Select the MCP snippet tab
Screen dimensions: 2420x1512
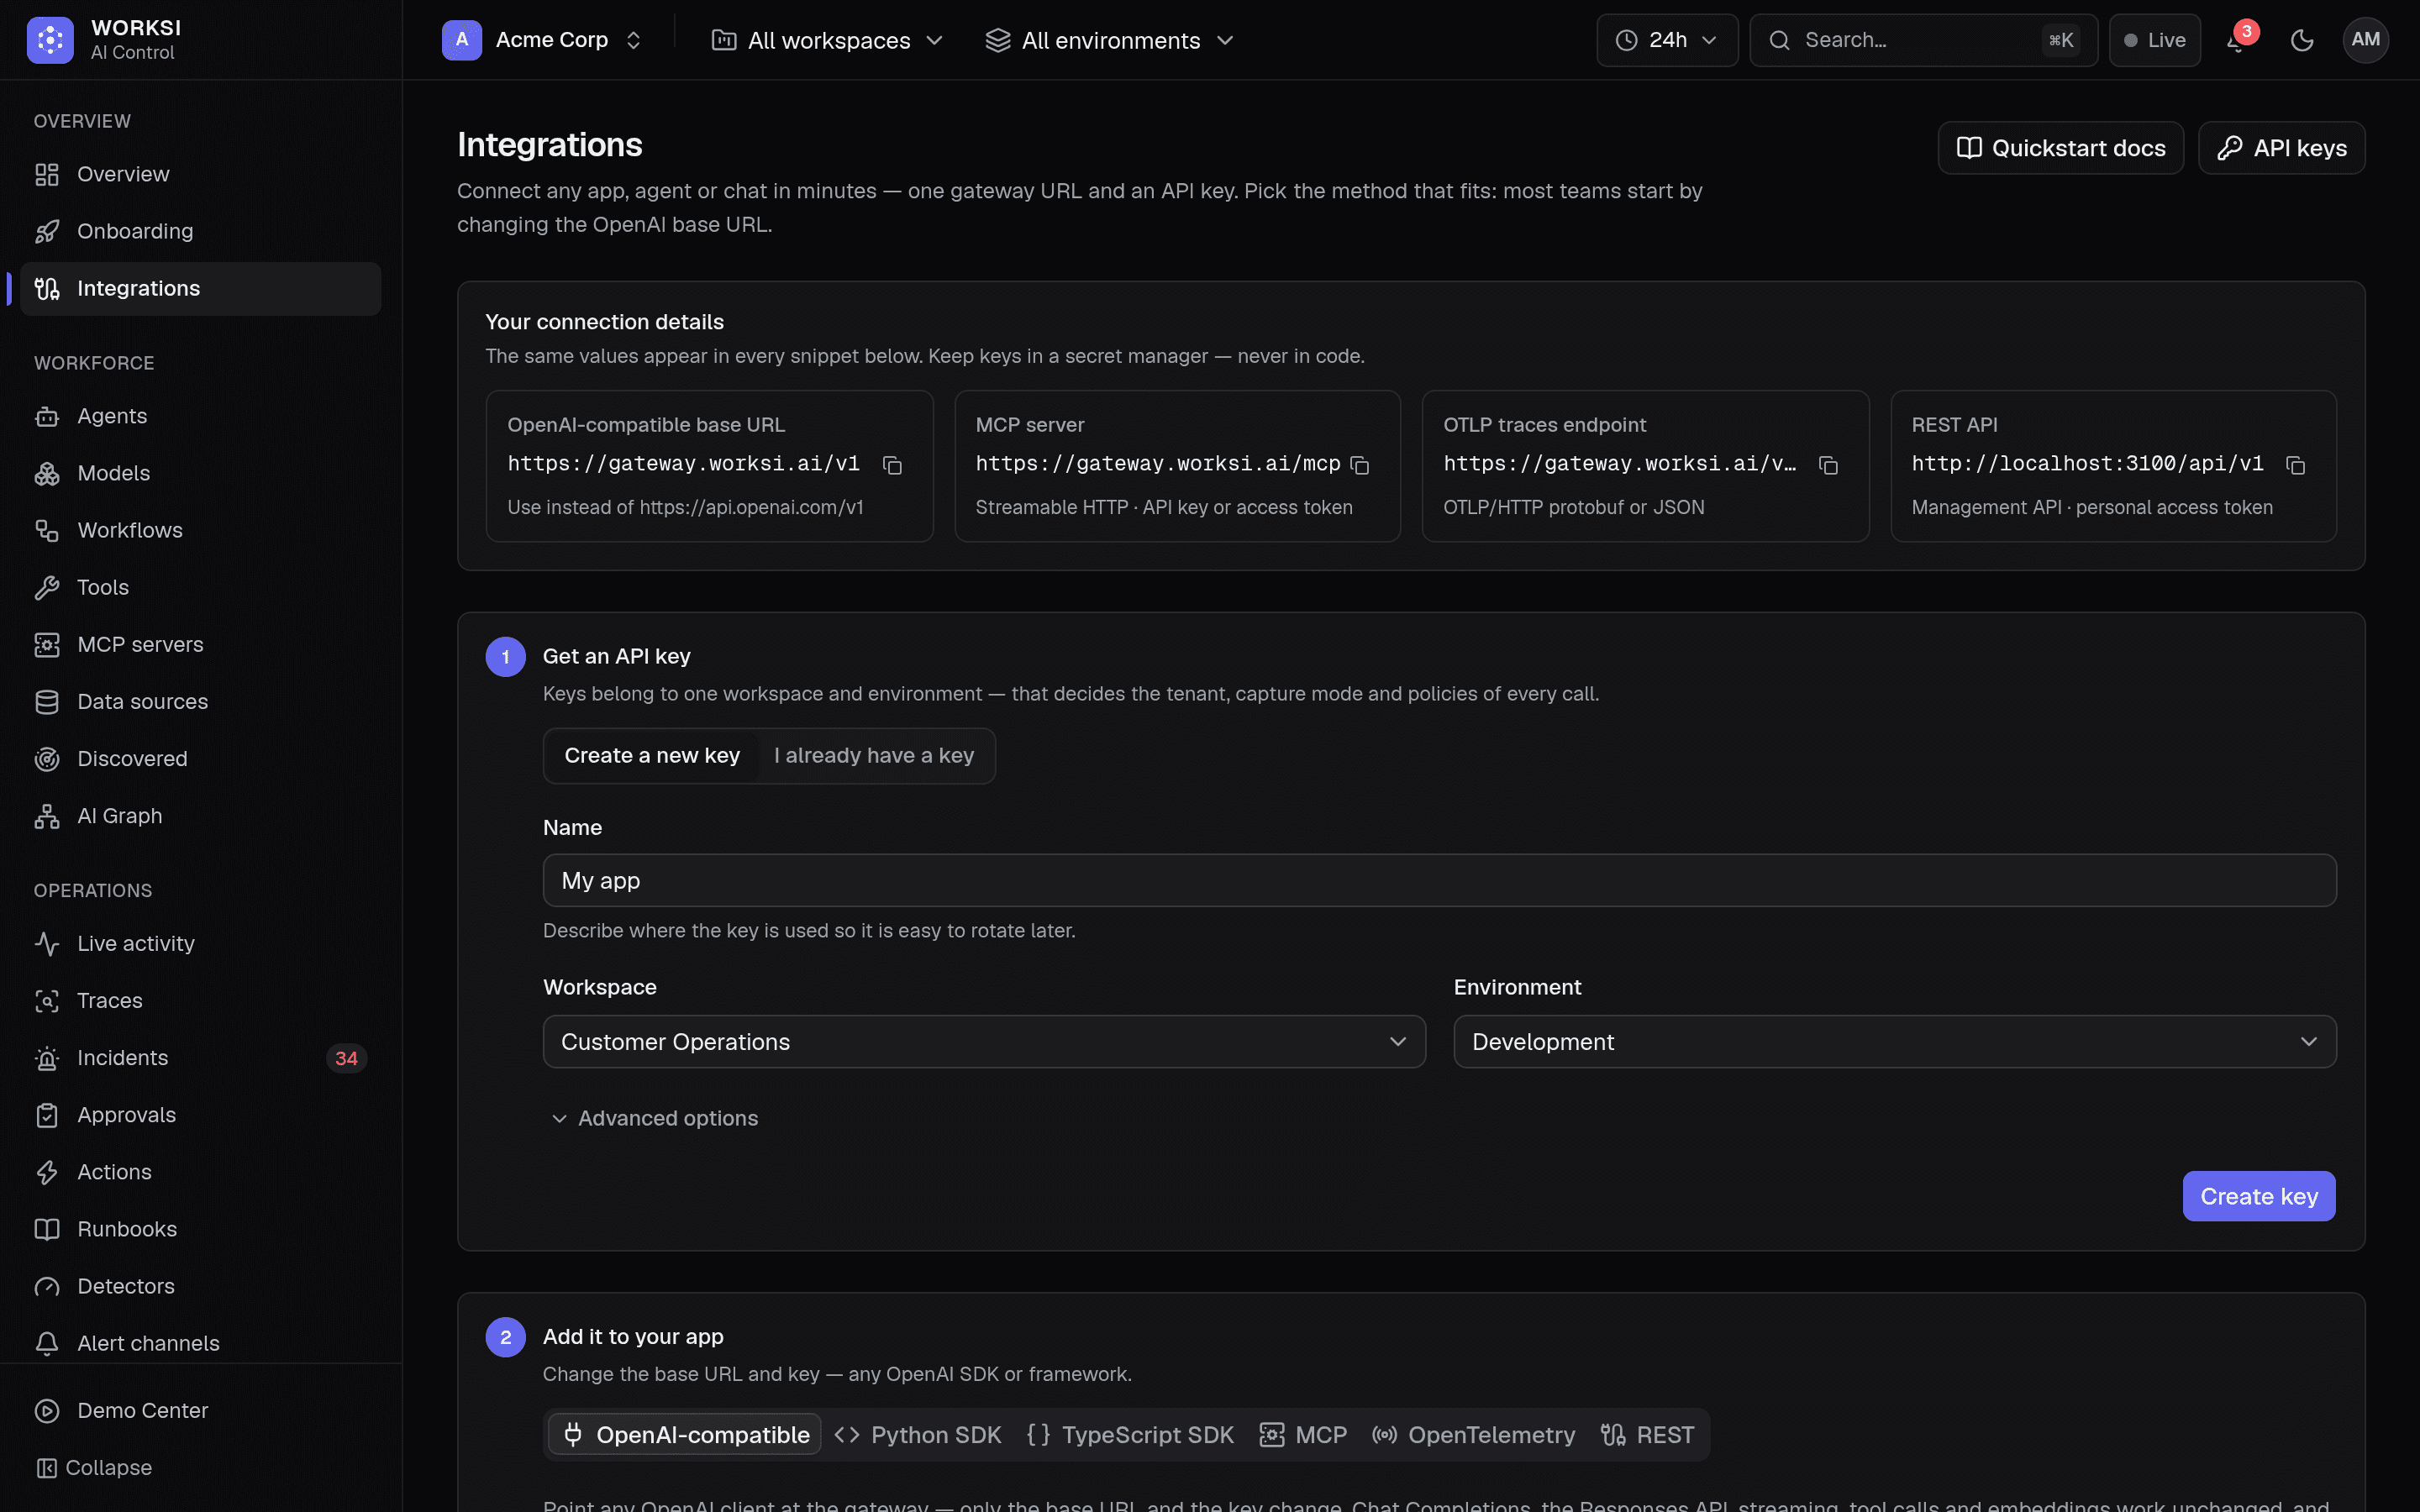(1303, 1435)
